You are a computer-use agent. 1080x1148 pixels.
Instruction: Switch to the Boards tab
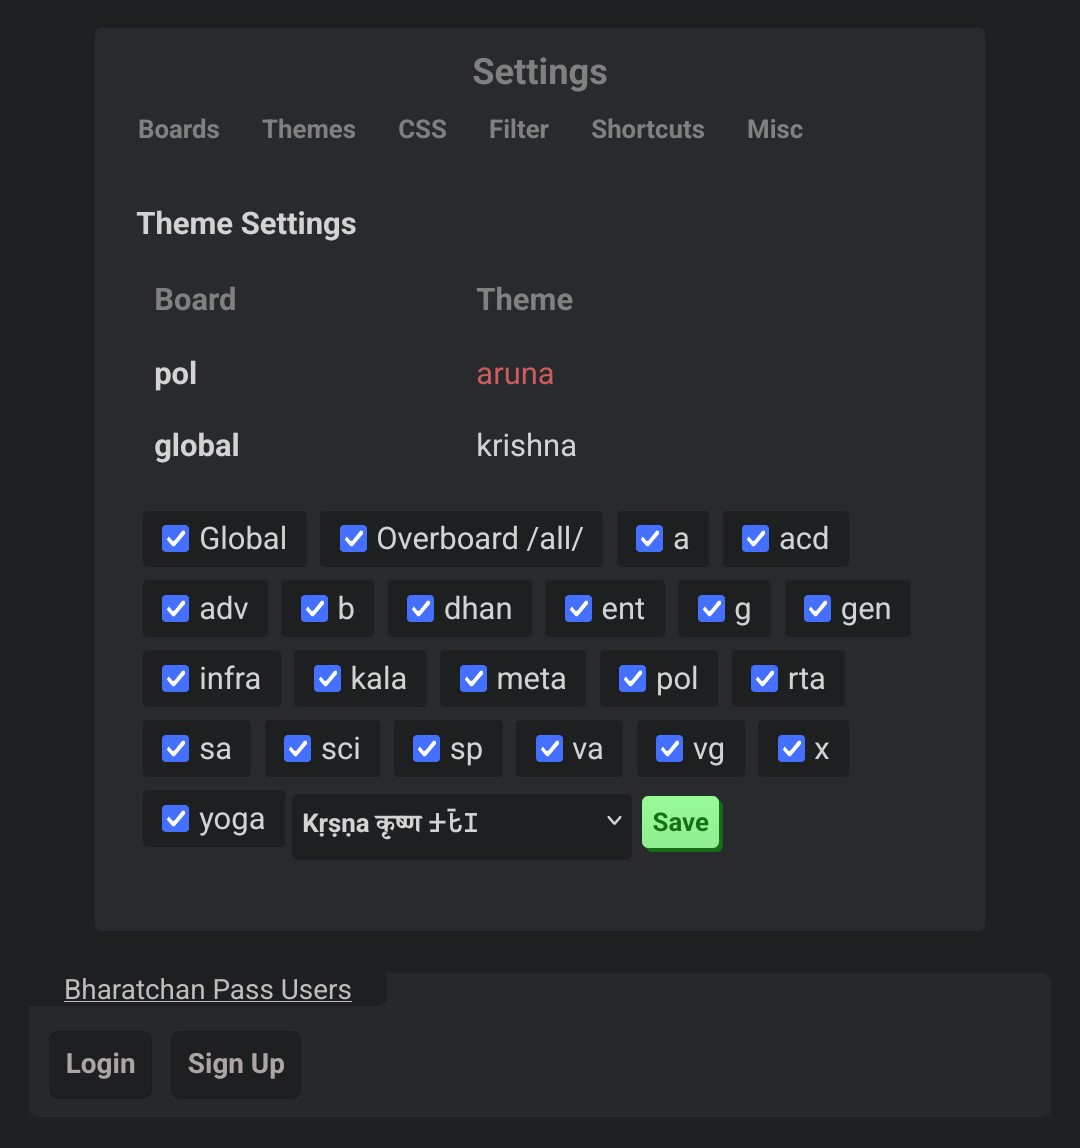pos(179,129)
